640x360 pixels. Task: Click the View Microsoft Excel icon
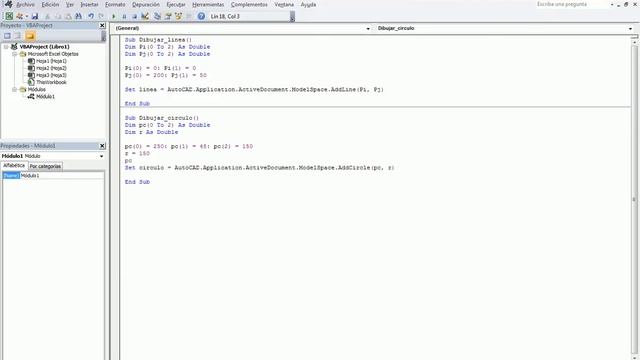(9, 16)
